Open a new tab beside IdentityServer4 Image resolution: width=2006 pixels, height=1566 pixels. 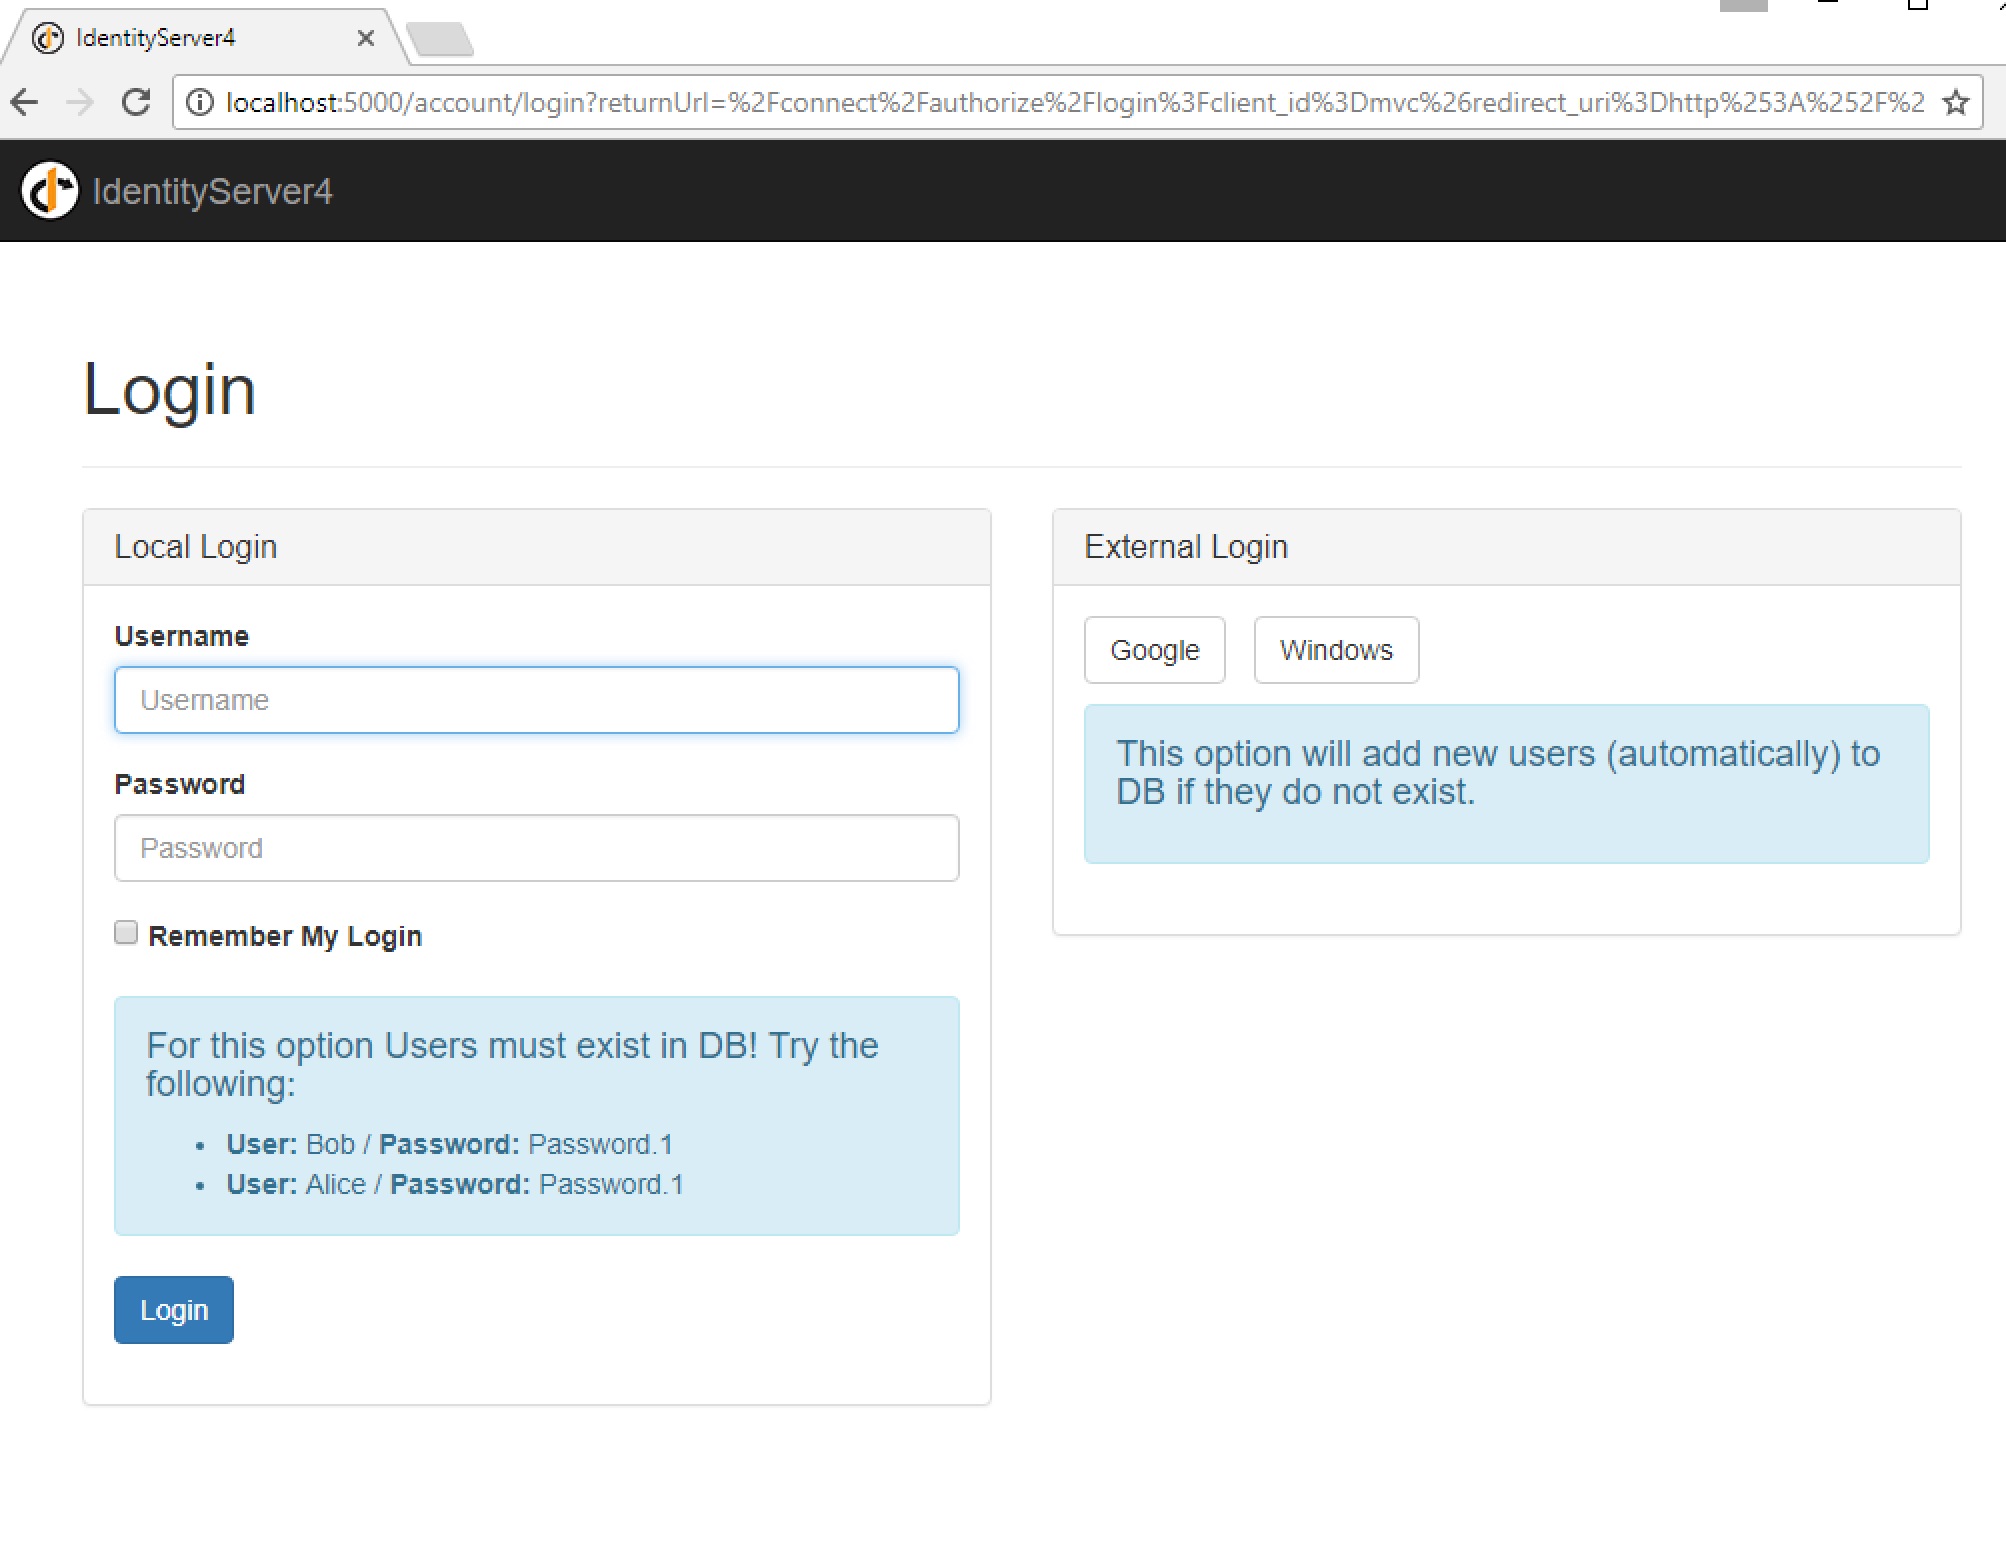(440, 40)
